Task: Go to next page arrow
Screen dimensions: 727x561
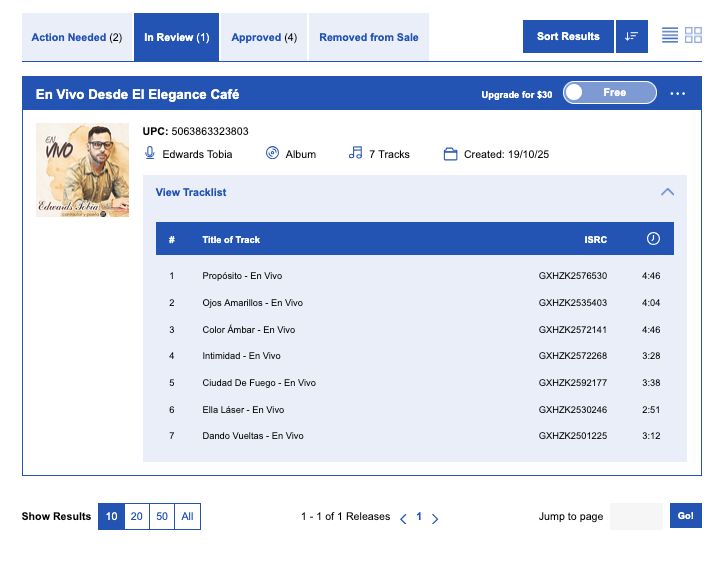Action: pyautogui.click(x=435, y=518)
